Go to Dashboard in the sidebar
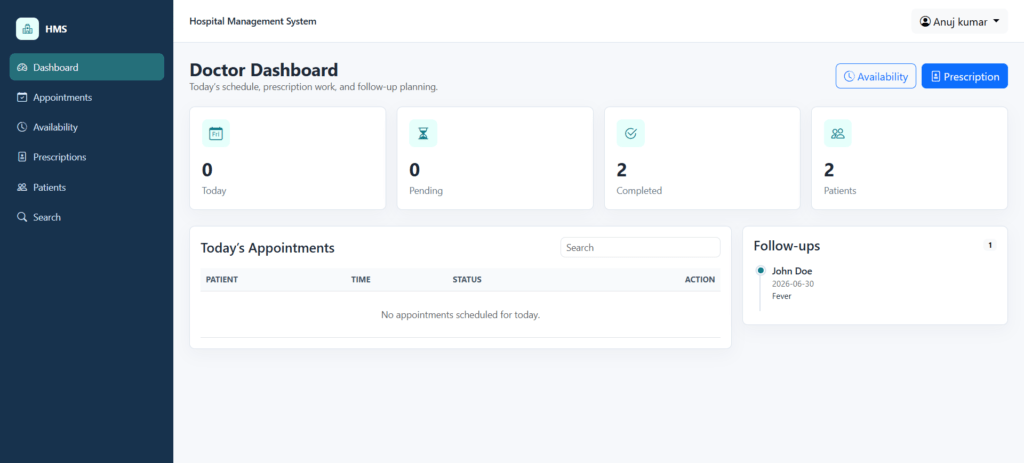This screenshot has width=1024, height=463. 87,67
